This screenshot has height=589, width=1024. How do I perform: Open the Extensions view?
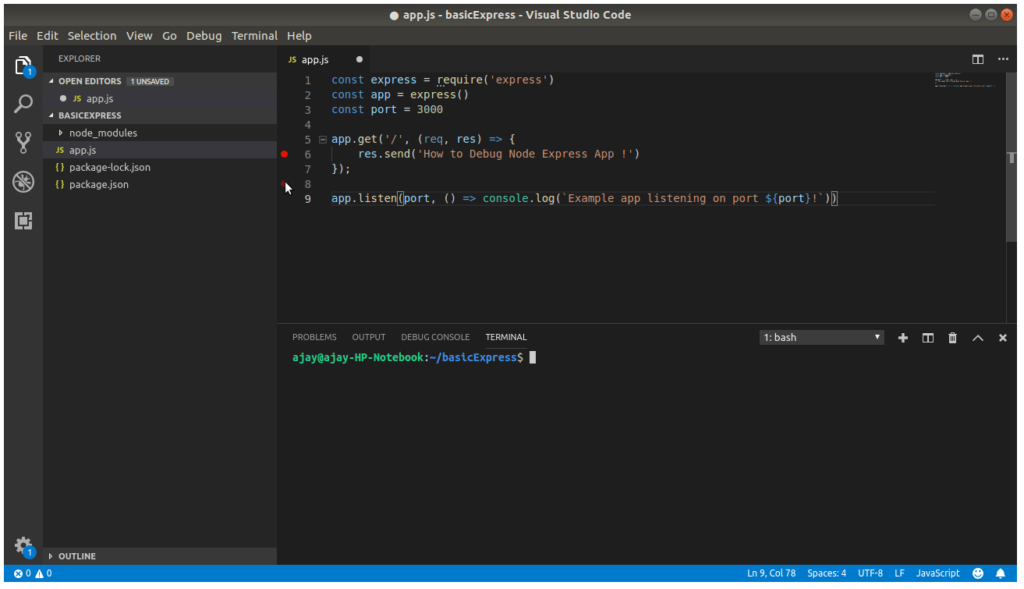tap(24, 221)
